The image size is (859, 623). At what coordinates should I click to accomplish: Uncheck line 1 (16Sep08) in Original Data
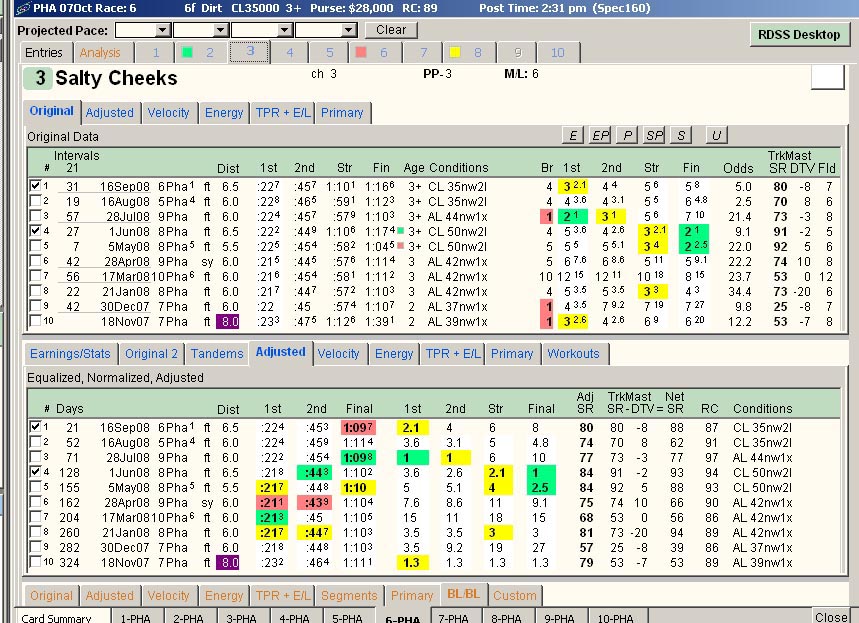[x=36, y=186]
